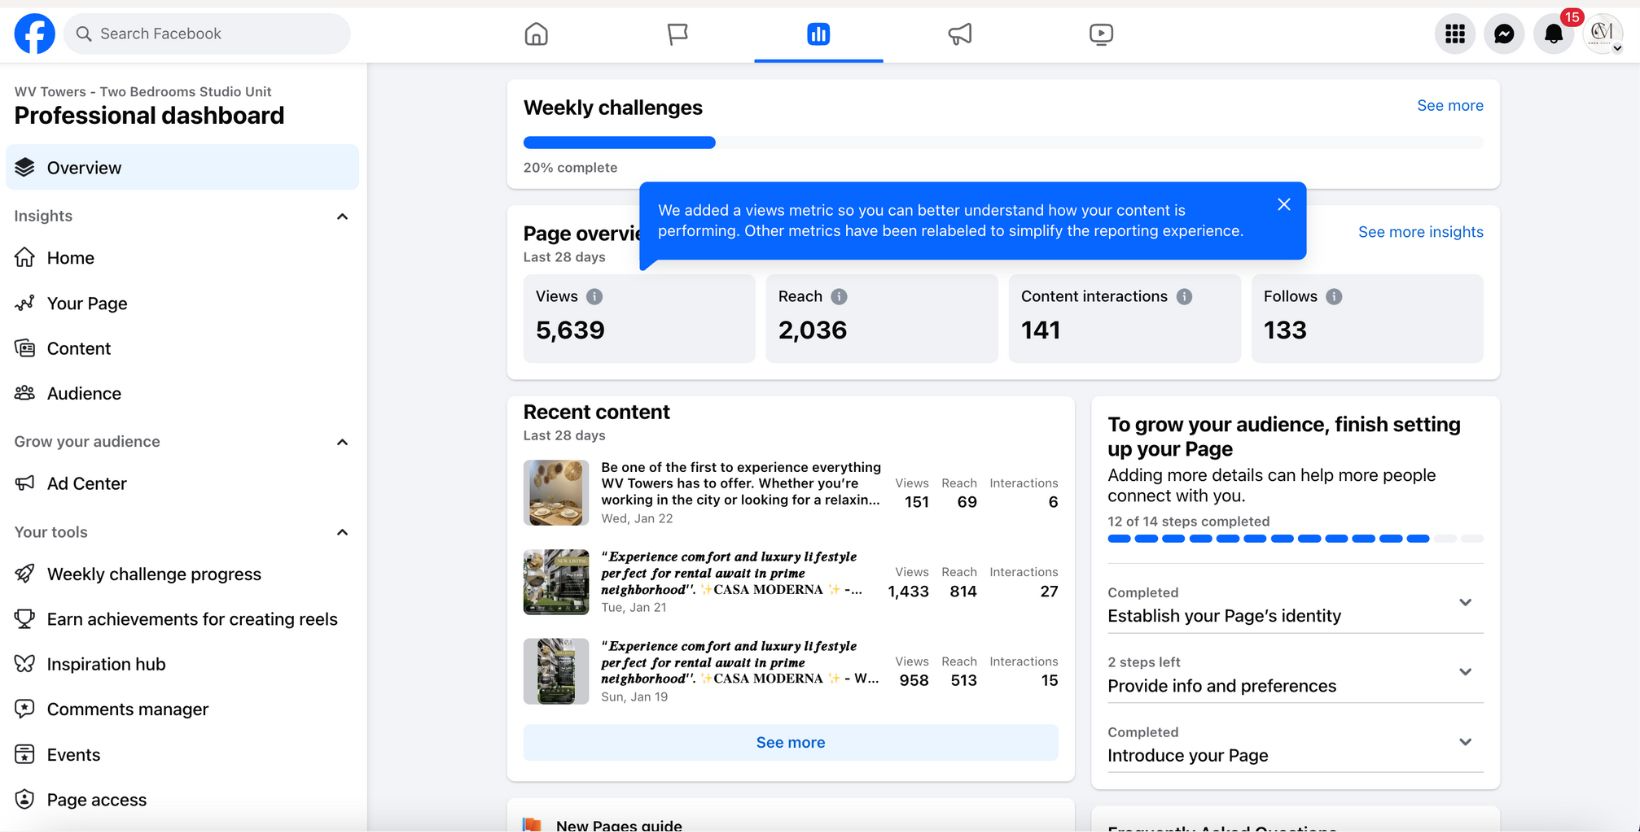Open the Casa Moderna post dated Tue, Jan 21
The height and width of the screenshot is (832, 1640).
pyautogui.click(x=731, y=573)
